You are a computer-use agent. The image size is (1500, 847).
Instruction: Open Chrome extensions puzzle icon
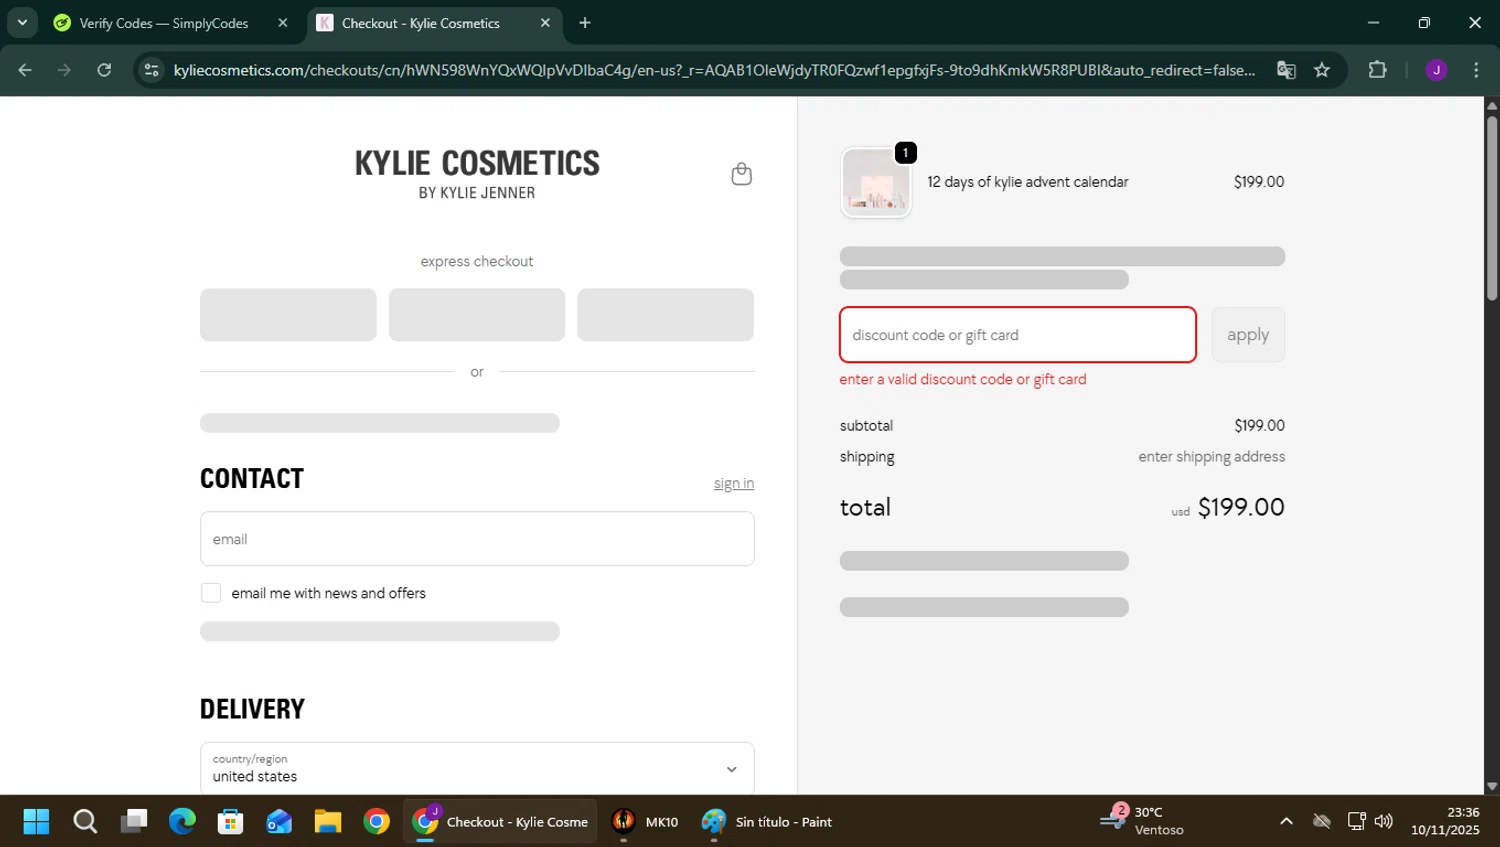[1377, 70]
